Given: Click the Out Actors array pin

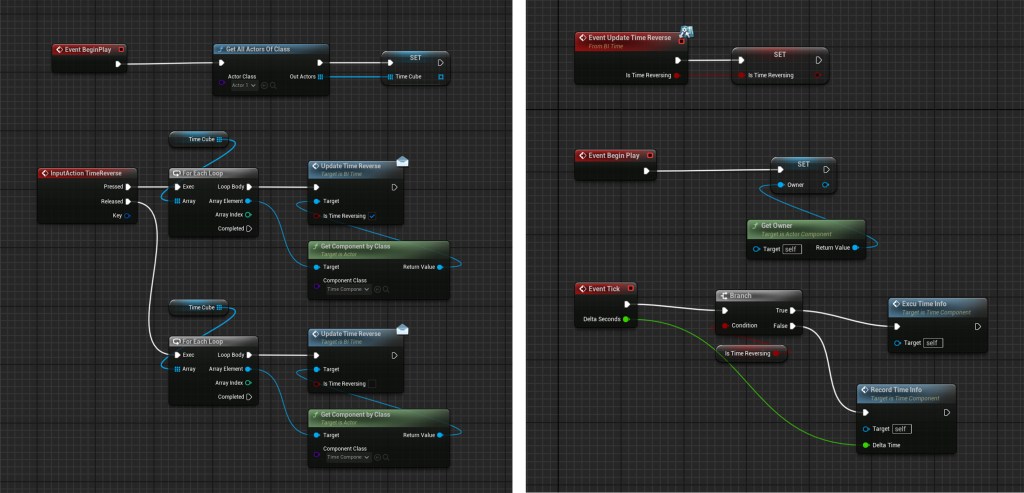Looking at the screenshot, I should coord(320,77).
